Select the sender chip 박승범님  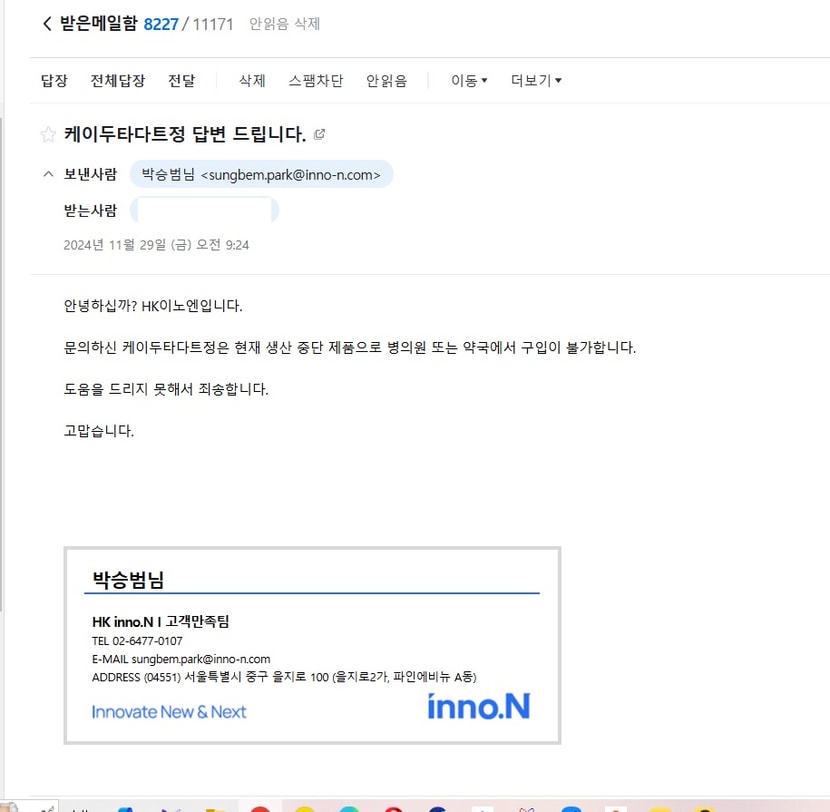pos(261,174)
